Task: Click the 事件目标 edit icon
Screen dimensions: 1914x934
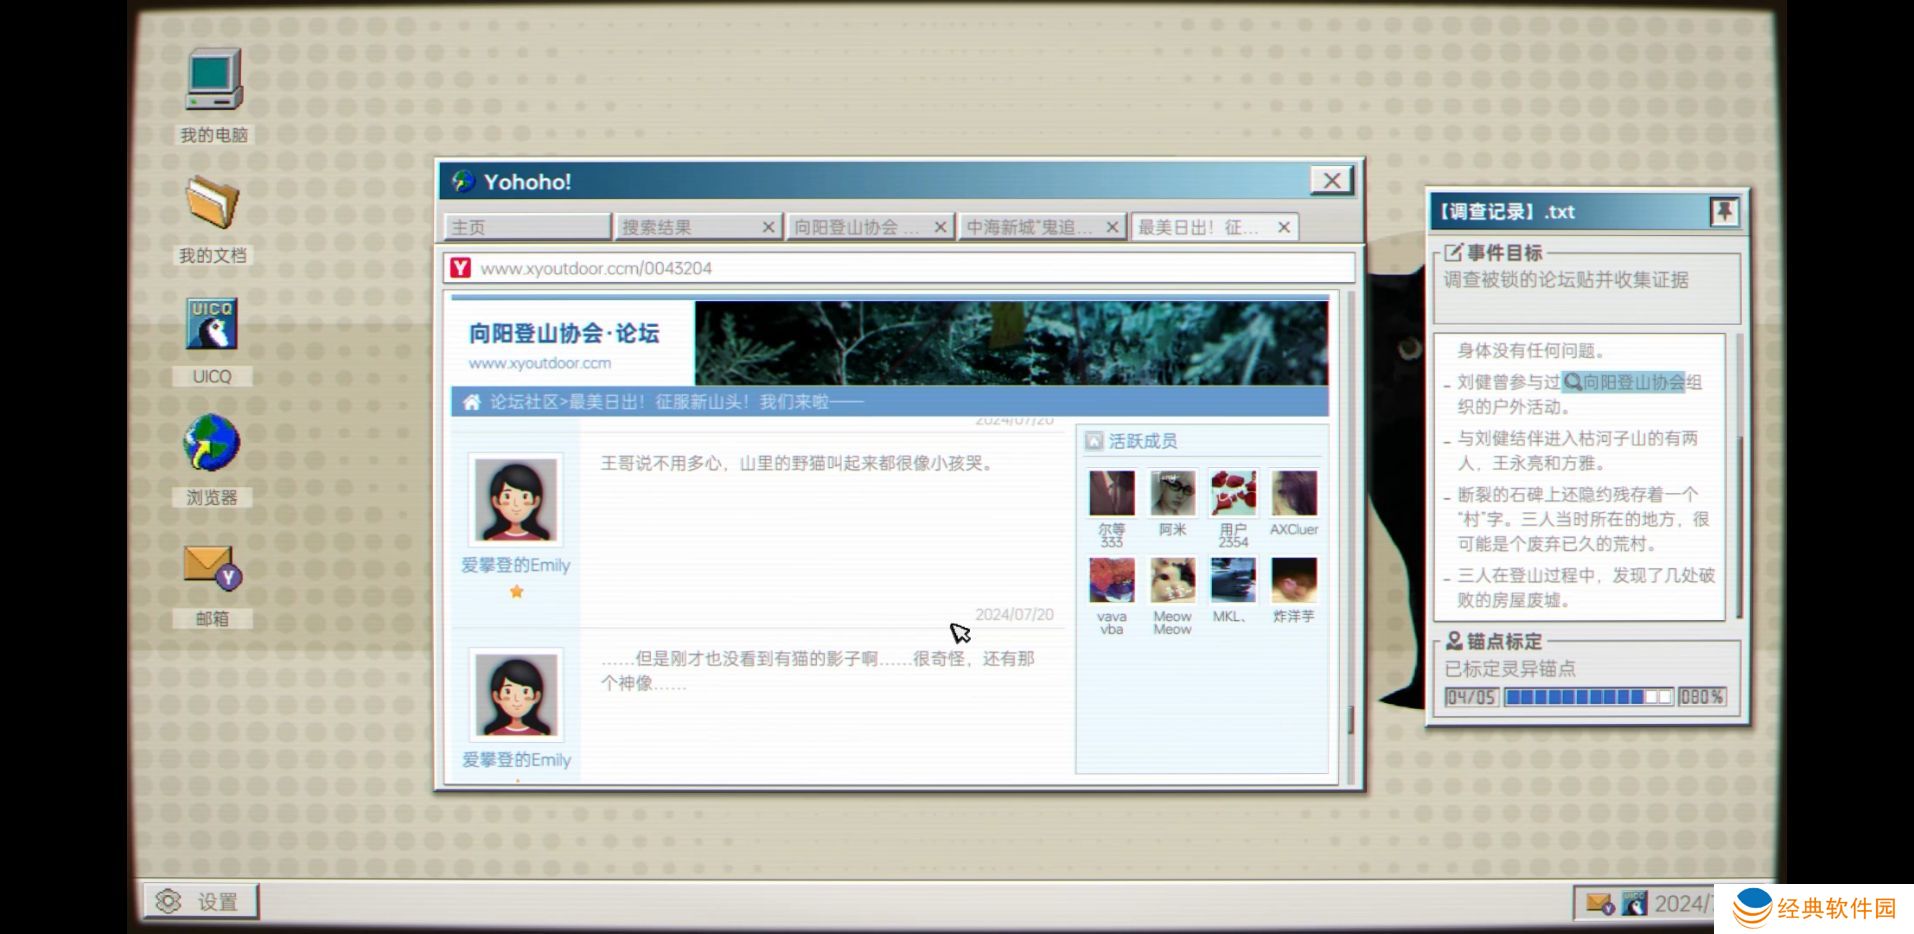Action: pos(1453,253)
